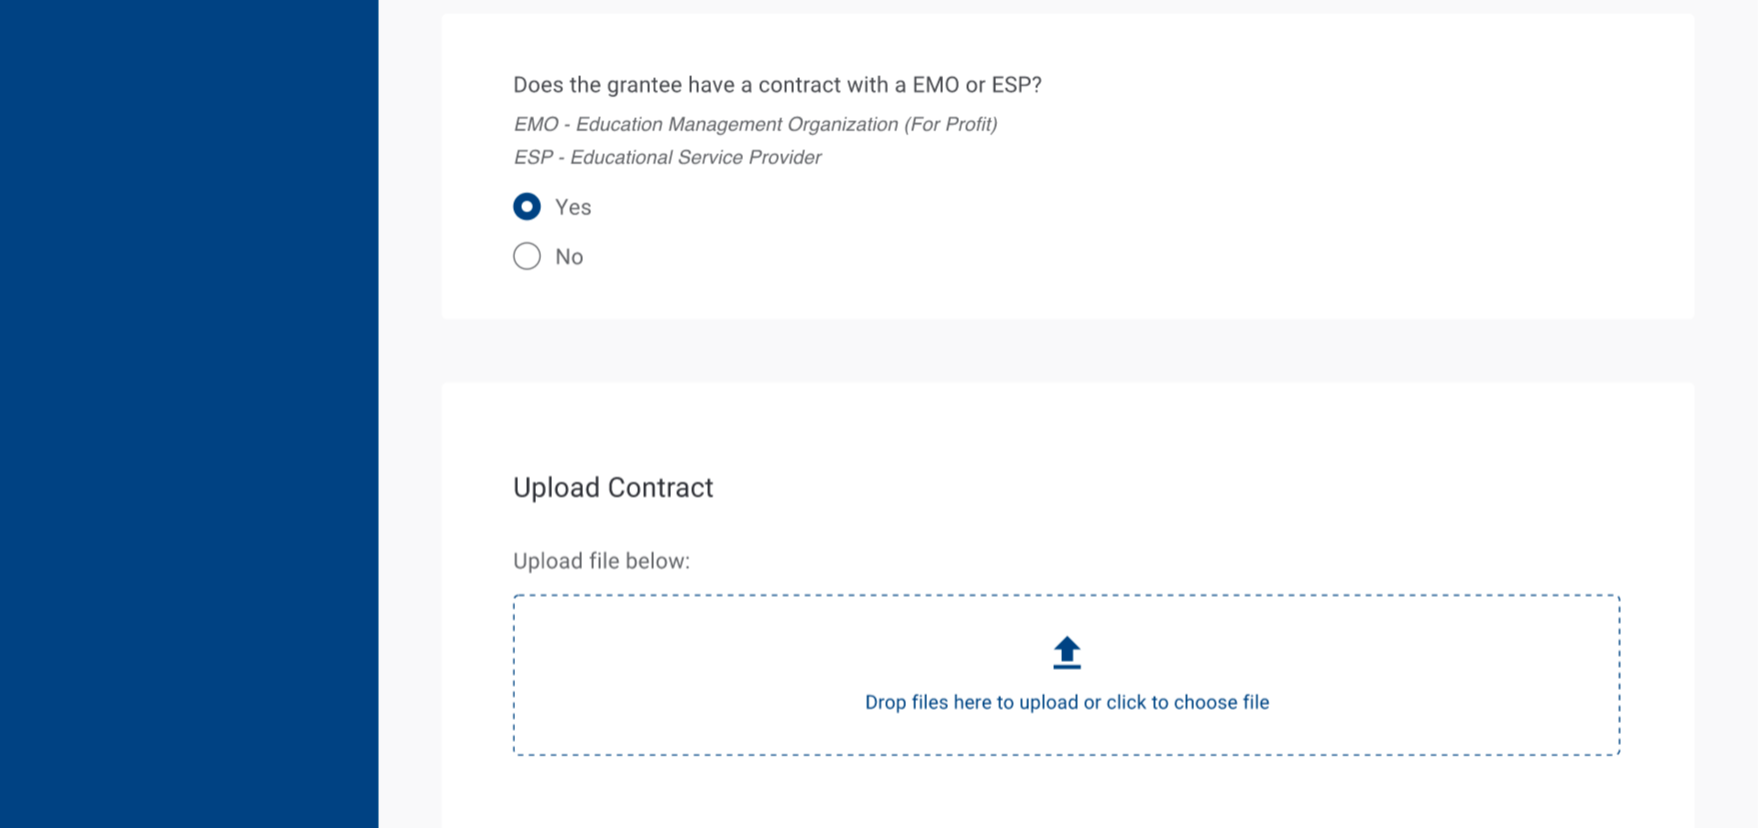Click the gray gap between the two cards
Screen dimensions: 1758x828
(1067, 351)
